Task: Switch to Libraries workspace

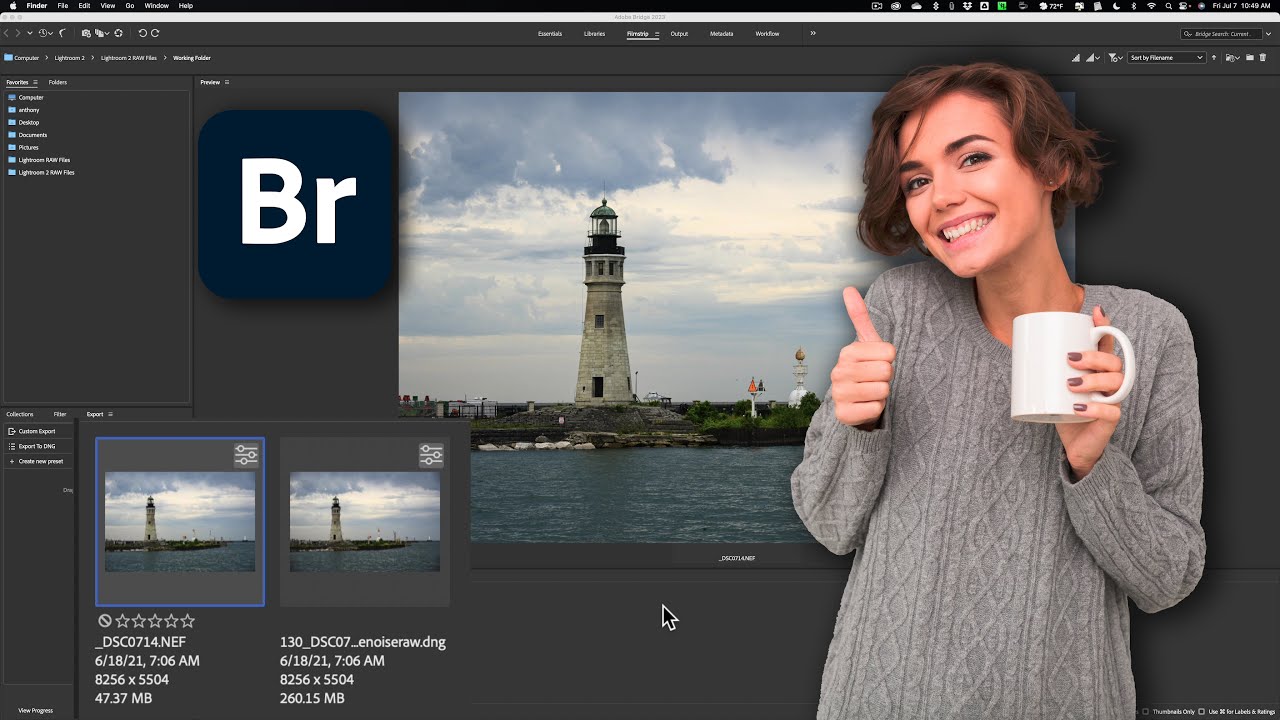Action: 594,34
